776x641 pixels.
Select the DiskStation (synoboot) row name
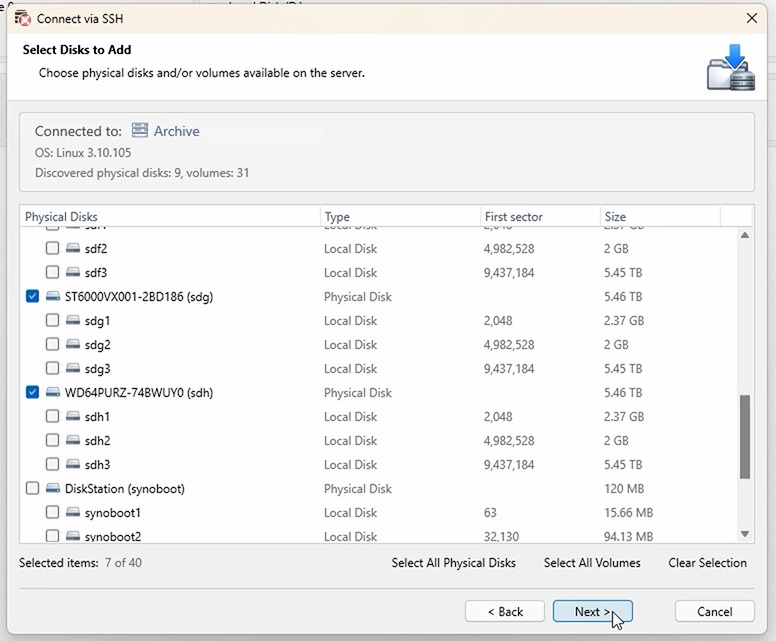pos(125,489)
